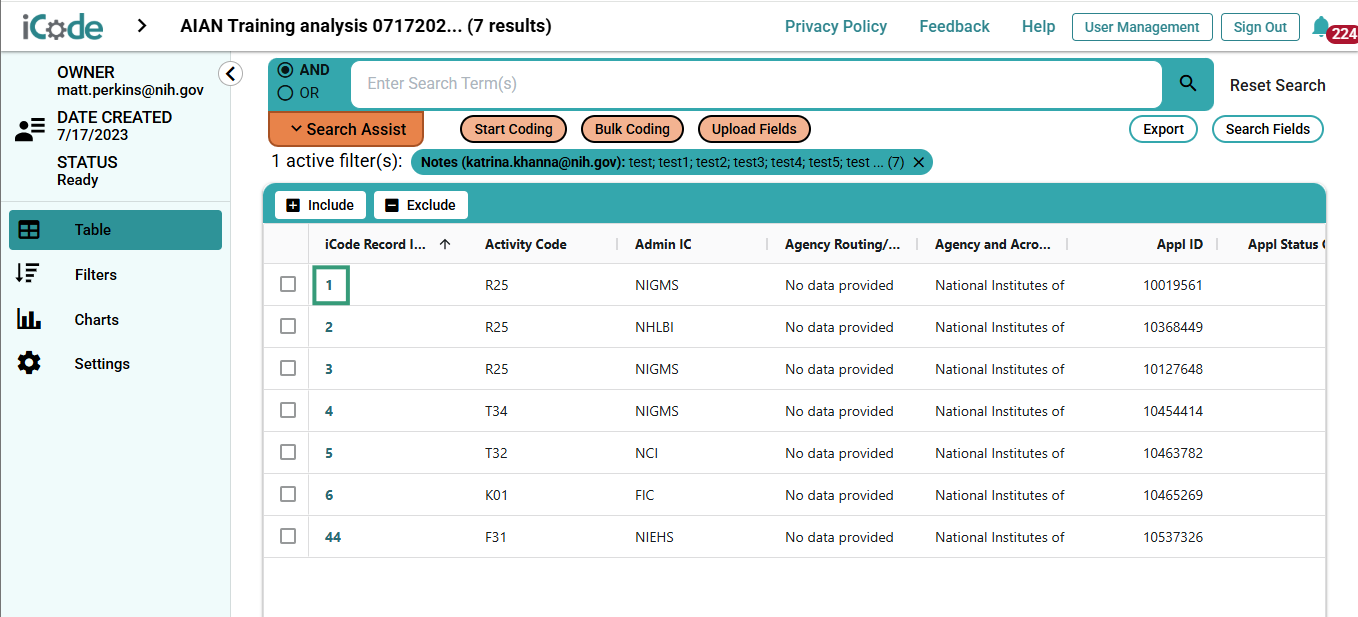The width and height of the screenshot is (1358, 617).
Task: Open the Privacy Policy link
Action: (x=836, y=27)
